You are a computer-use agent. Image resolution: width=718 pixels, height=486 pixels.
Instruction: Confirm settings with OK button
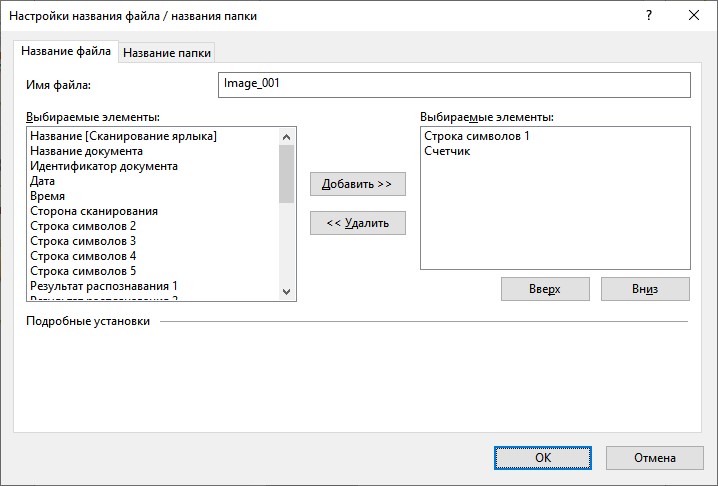(543, 458)
